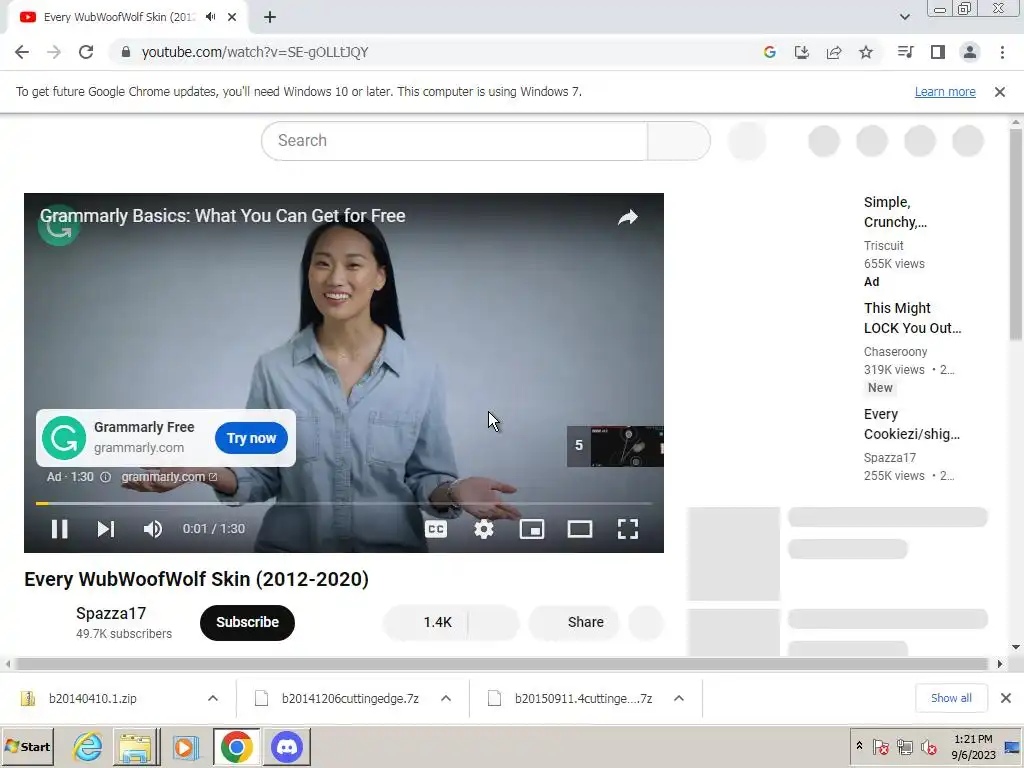The image size is (1024, 768).
Task: Select the Every WubWoofWolf Skin tab
Action: pos(119,17)
